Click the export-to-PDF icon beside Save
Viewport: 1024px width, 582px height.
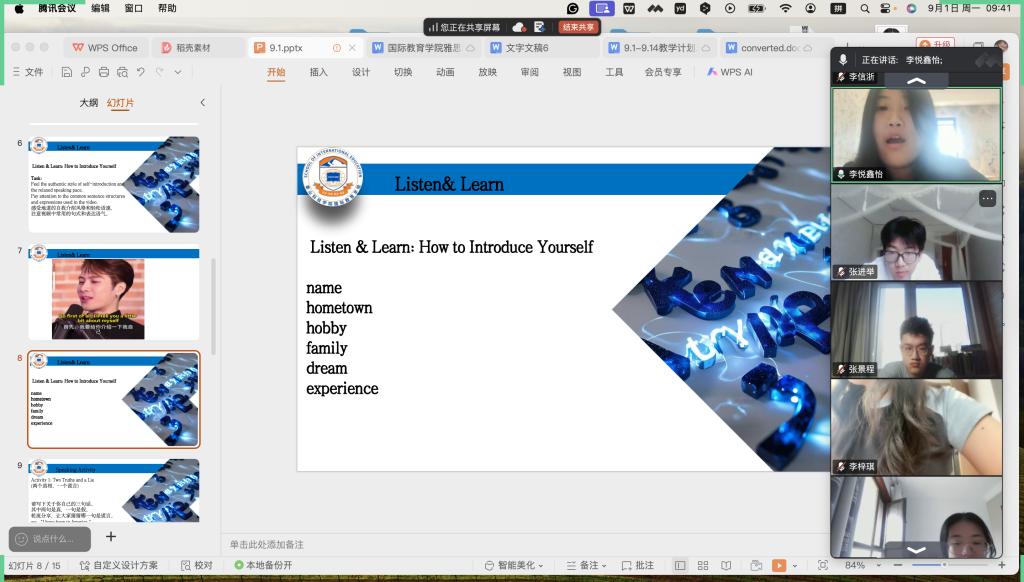pos(86,72)
